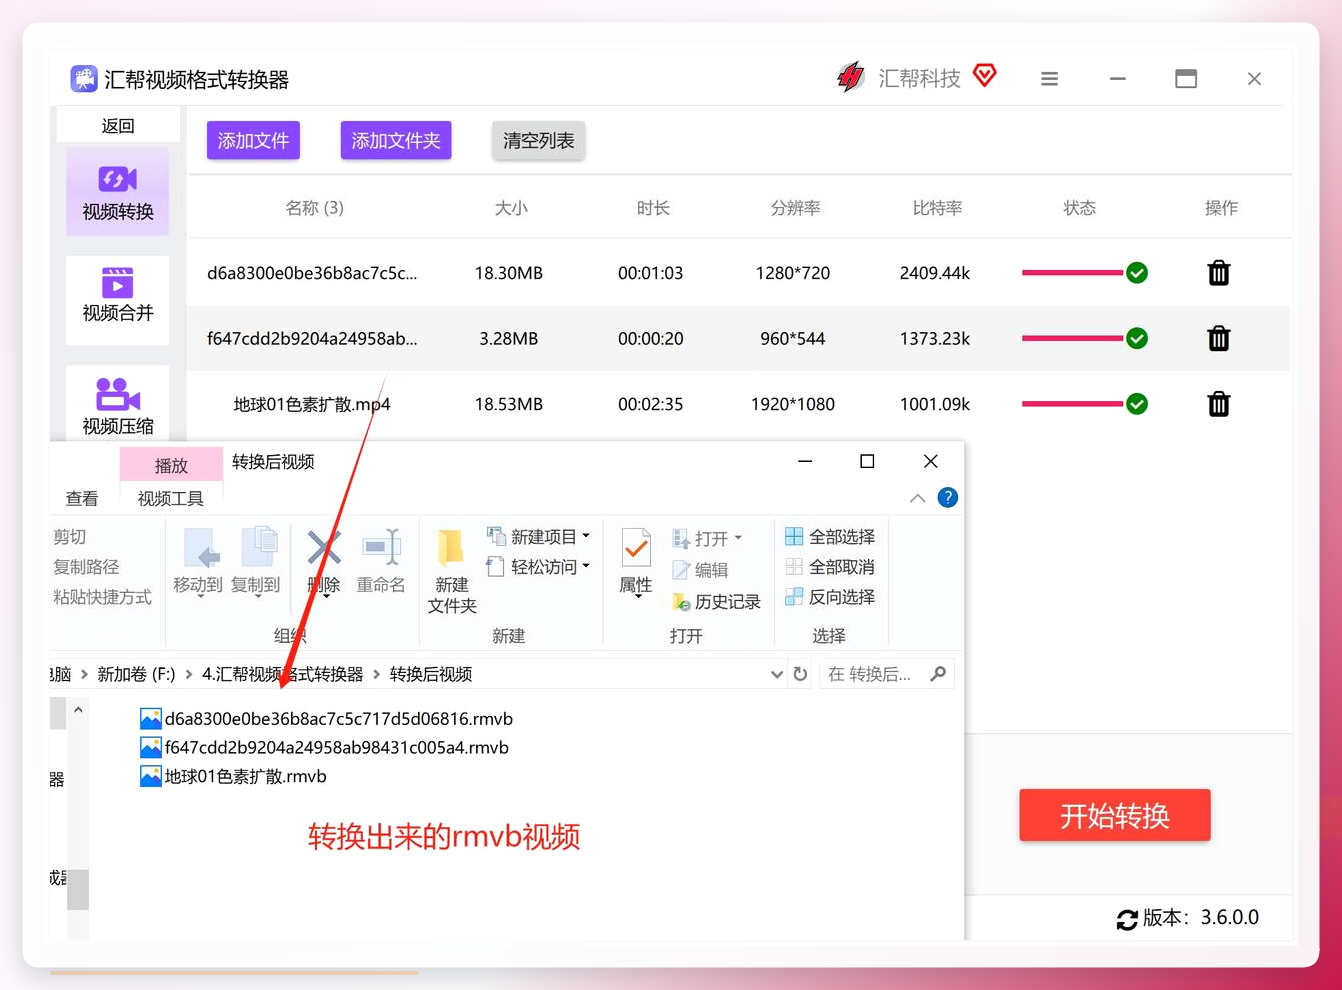This screenshot has width=1342, height=990.
Task: Click 全部选择 in the Explorer ribbon
Action: [830, 537]
